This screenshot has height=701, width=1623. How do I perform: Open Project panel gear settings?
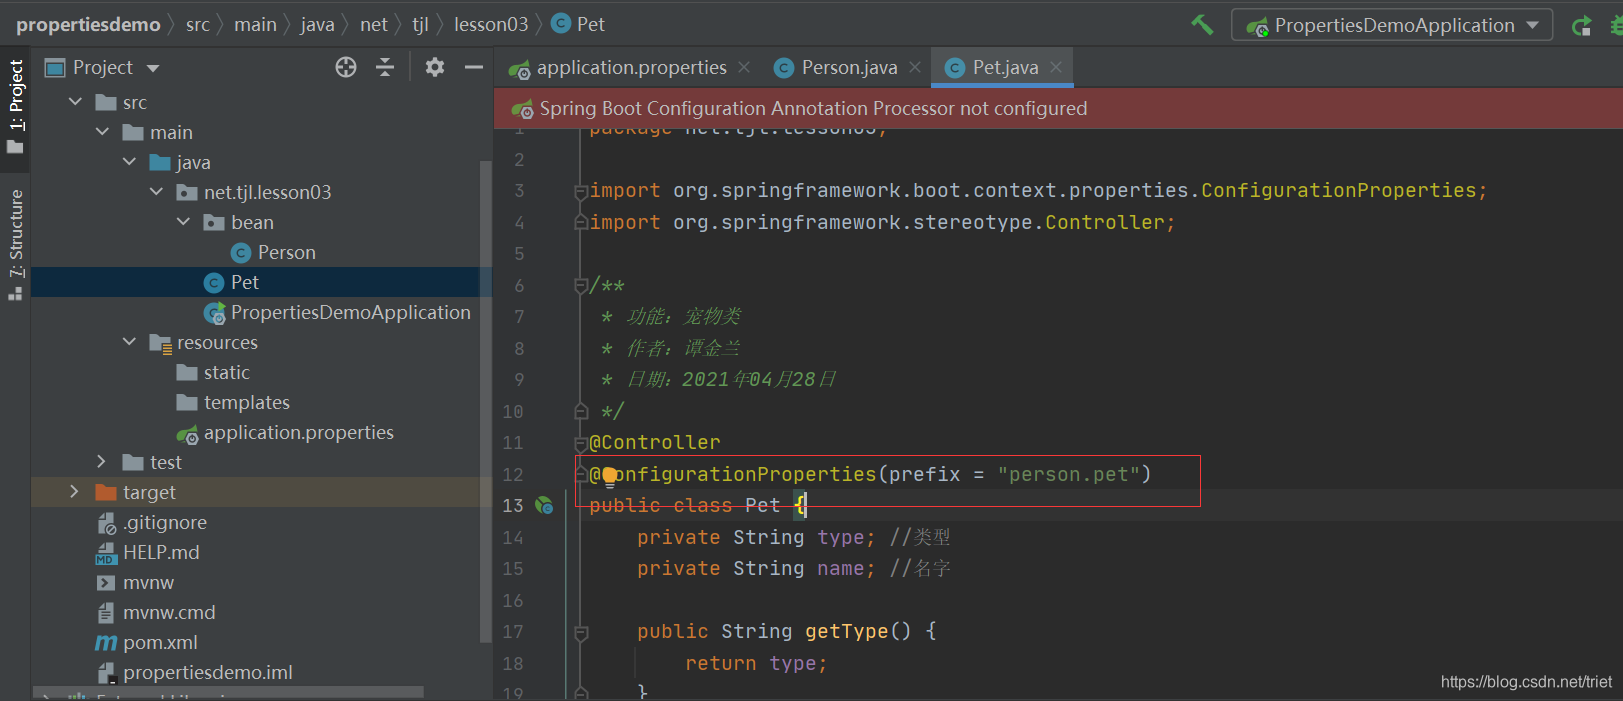point(435,67)
